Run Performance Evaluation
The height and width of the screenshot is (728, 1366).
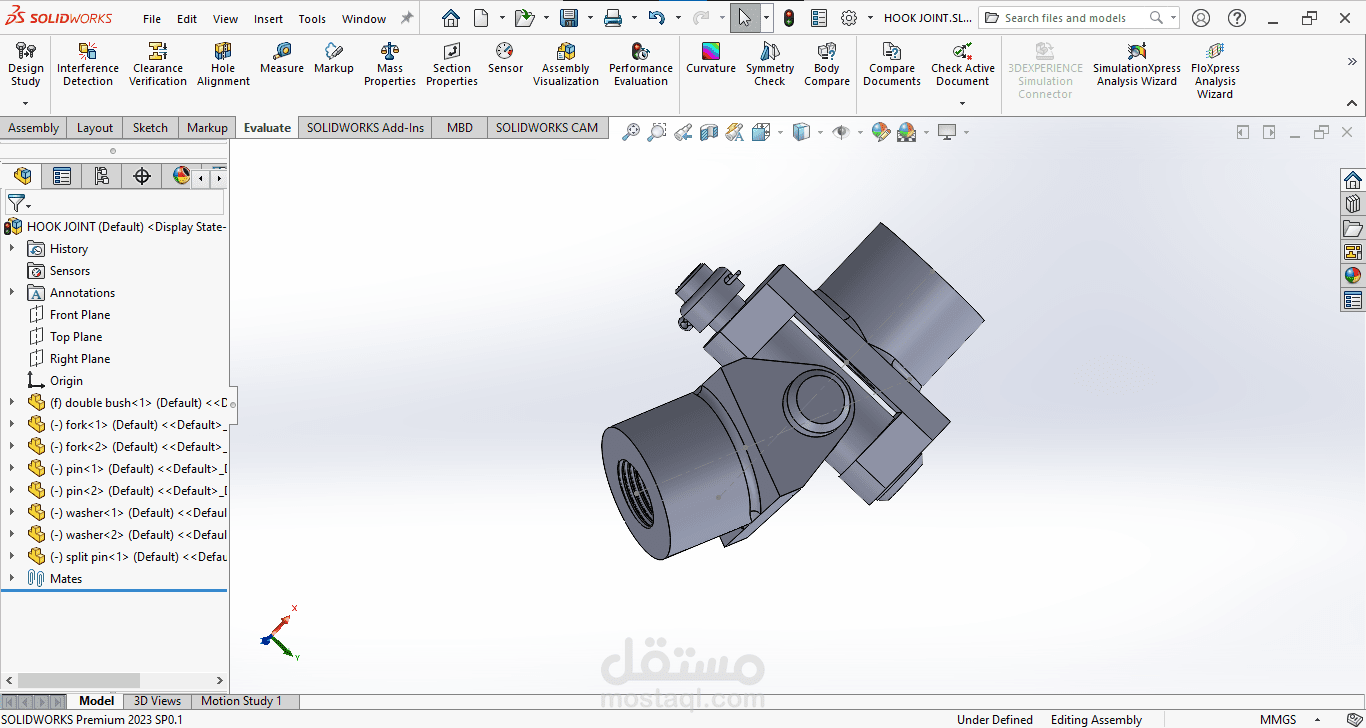pyautogui.click(x=641, y=64)
